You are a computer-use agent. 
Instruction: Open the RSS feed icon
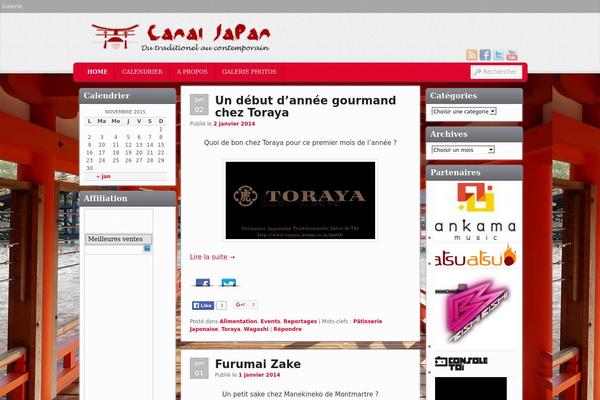click(471, 55)
